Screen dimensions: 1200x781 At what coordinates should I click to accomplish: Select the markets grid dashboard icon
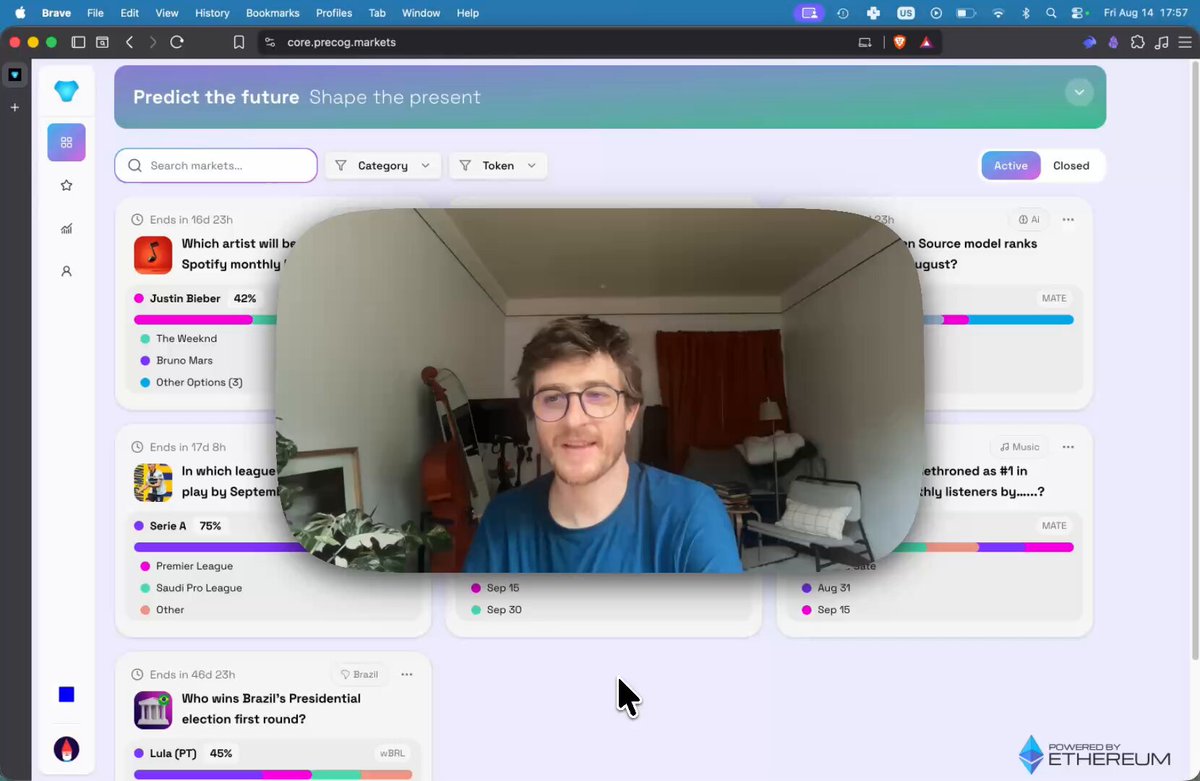66,142
